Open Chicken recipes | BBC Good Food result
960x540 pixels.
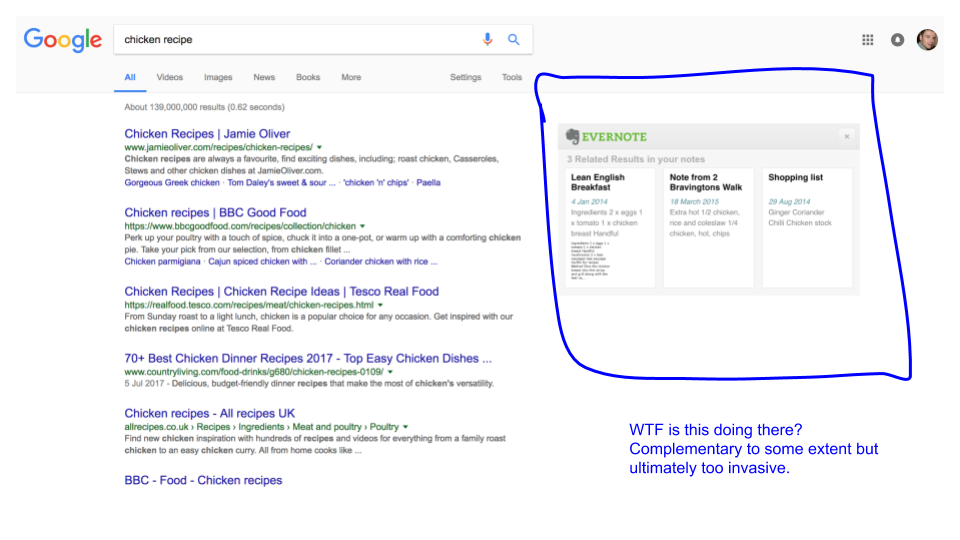(x=216, y=212)
